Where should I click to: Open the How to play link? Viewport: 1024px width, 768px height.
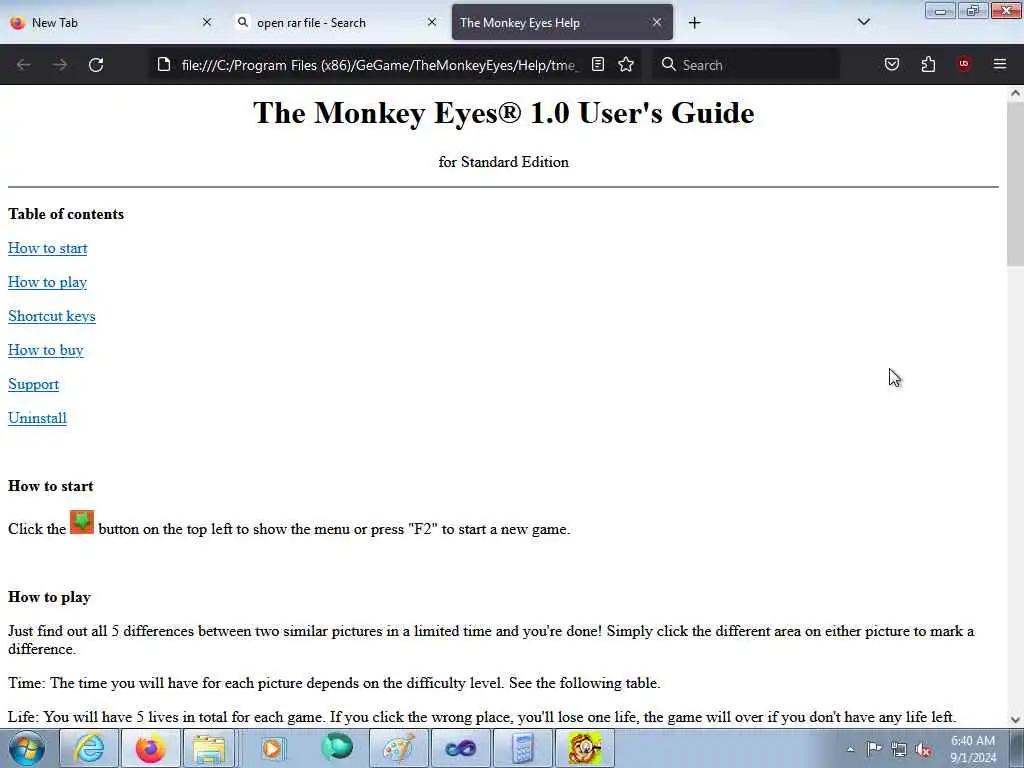(47, 282)
